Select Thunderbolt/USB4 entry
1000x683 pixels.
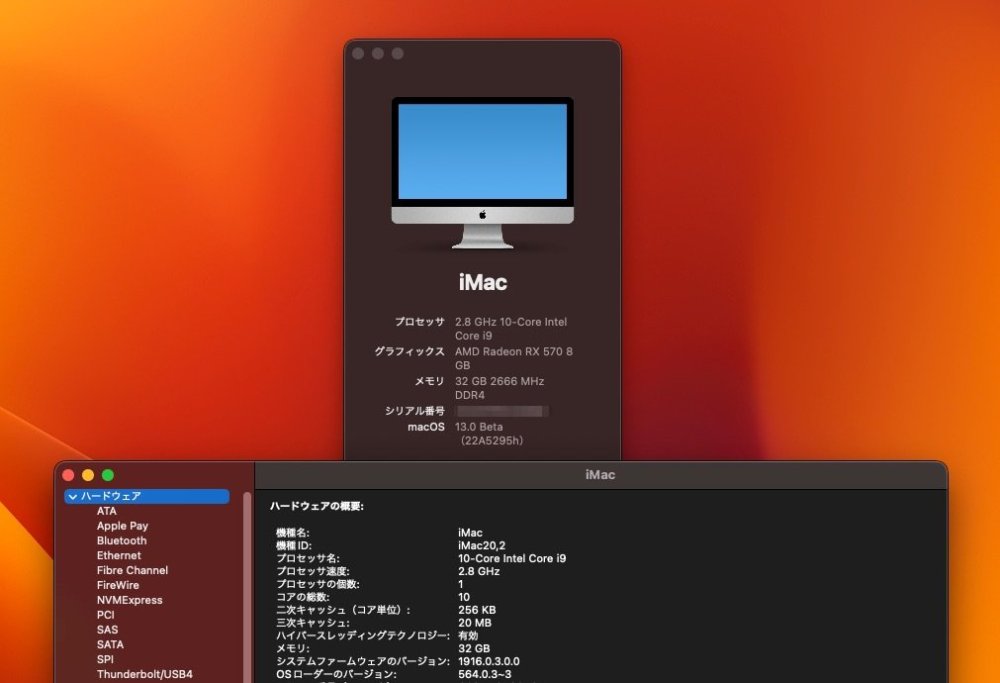(144, 674)
